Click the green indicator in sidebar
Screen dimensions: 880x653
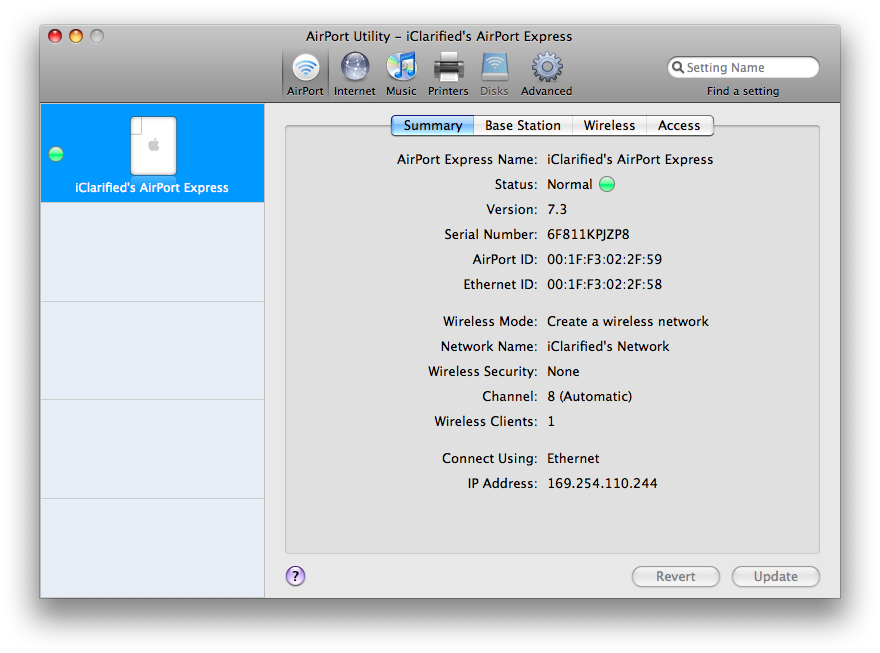tap(56, 154)
